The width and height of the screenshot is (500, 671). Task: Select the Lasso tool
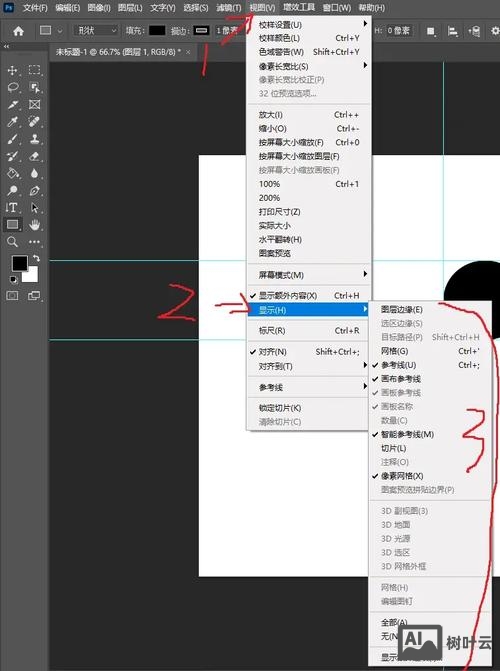pyautogui.click(x=12, y=87)
